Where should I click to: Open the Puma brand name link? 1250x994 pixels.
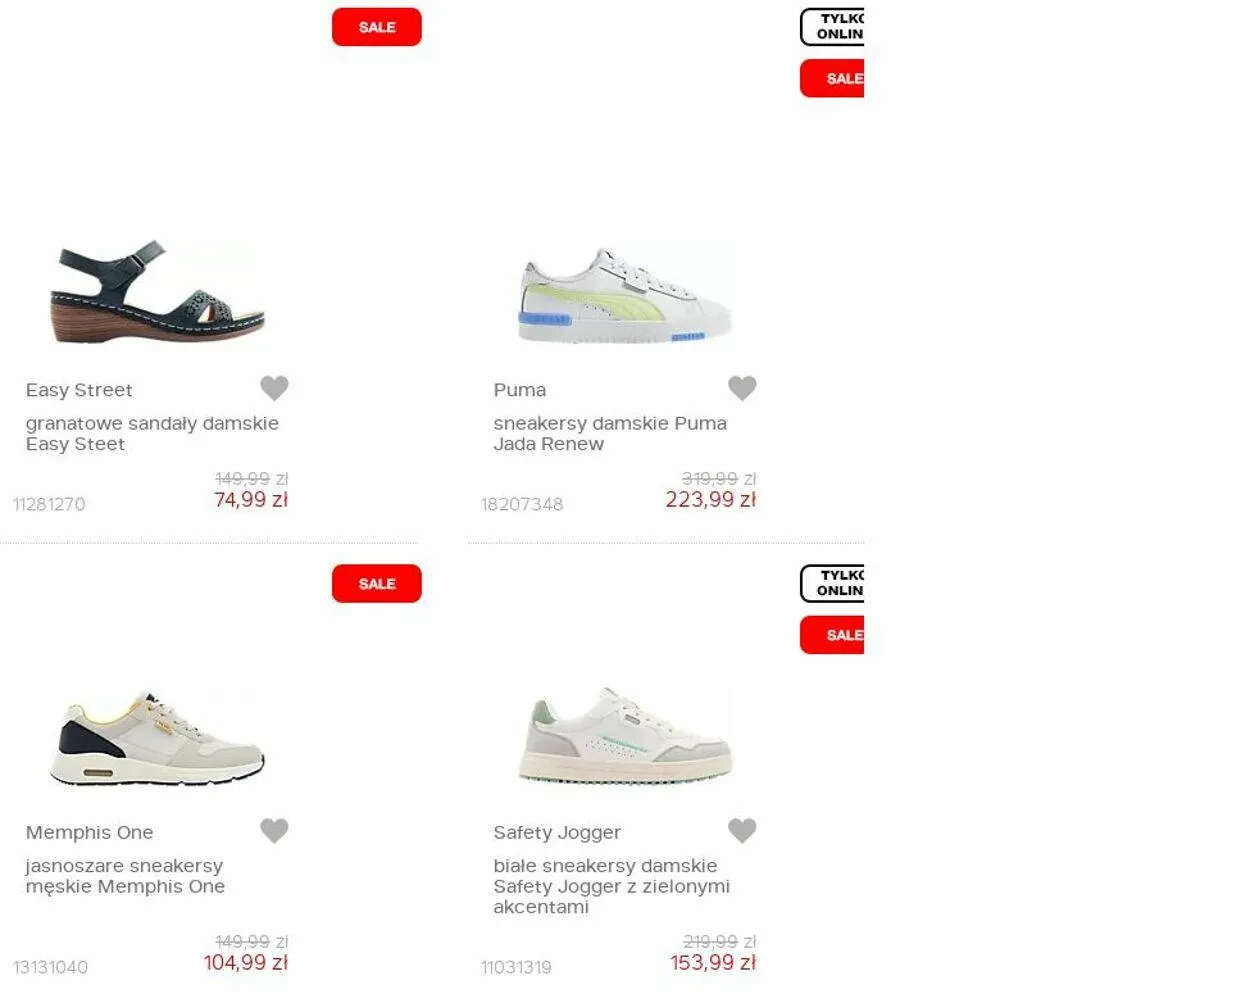click(520, 390)
